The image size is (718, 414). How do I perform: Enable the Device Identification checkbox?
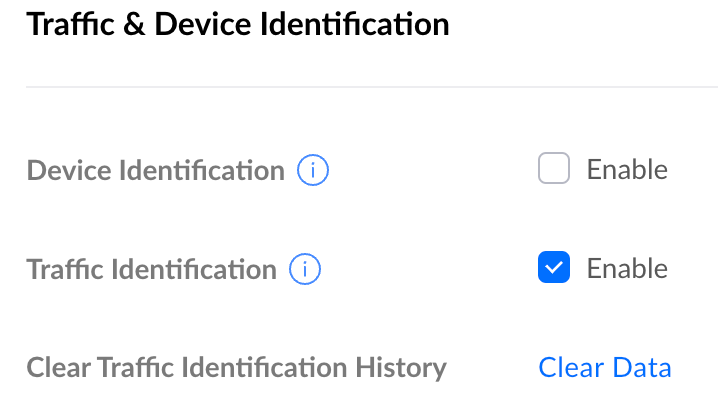click(x=554, y=169)
